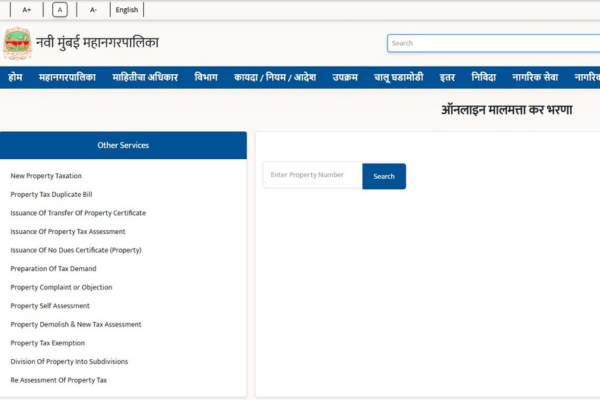Click the Enter Property Number field

(312, 176)
